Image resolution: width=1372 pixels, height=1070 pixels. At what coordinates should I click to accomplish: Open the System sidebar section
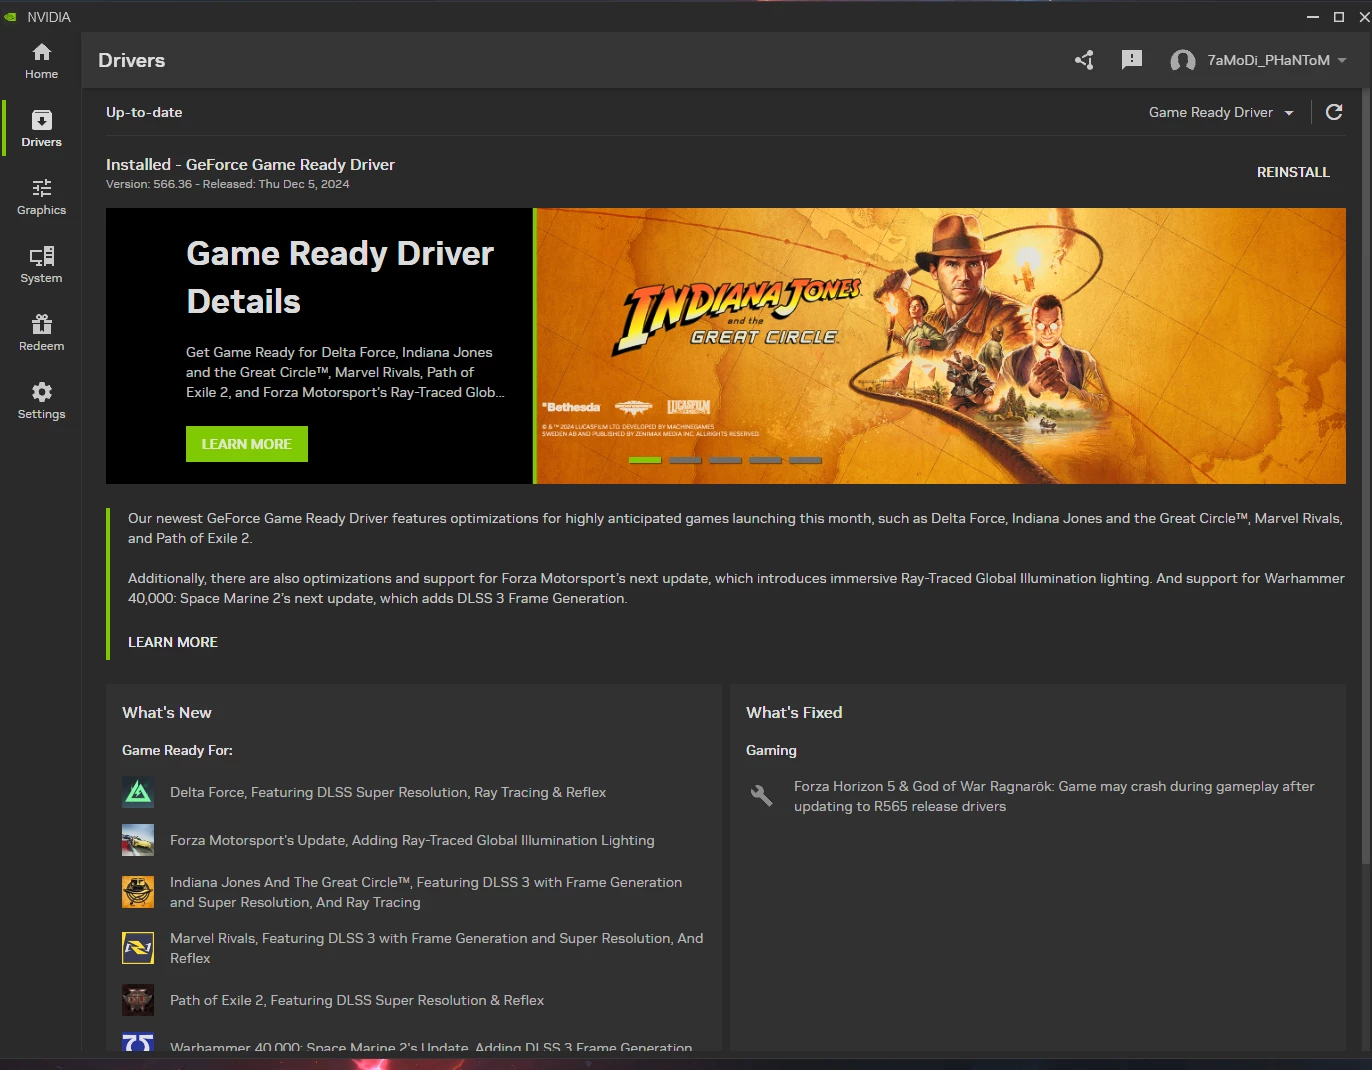click(41, 265)
